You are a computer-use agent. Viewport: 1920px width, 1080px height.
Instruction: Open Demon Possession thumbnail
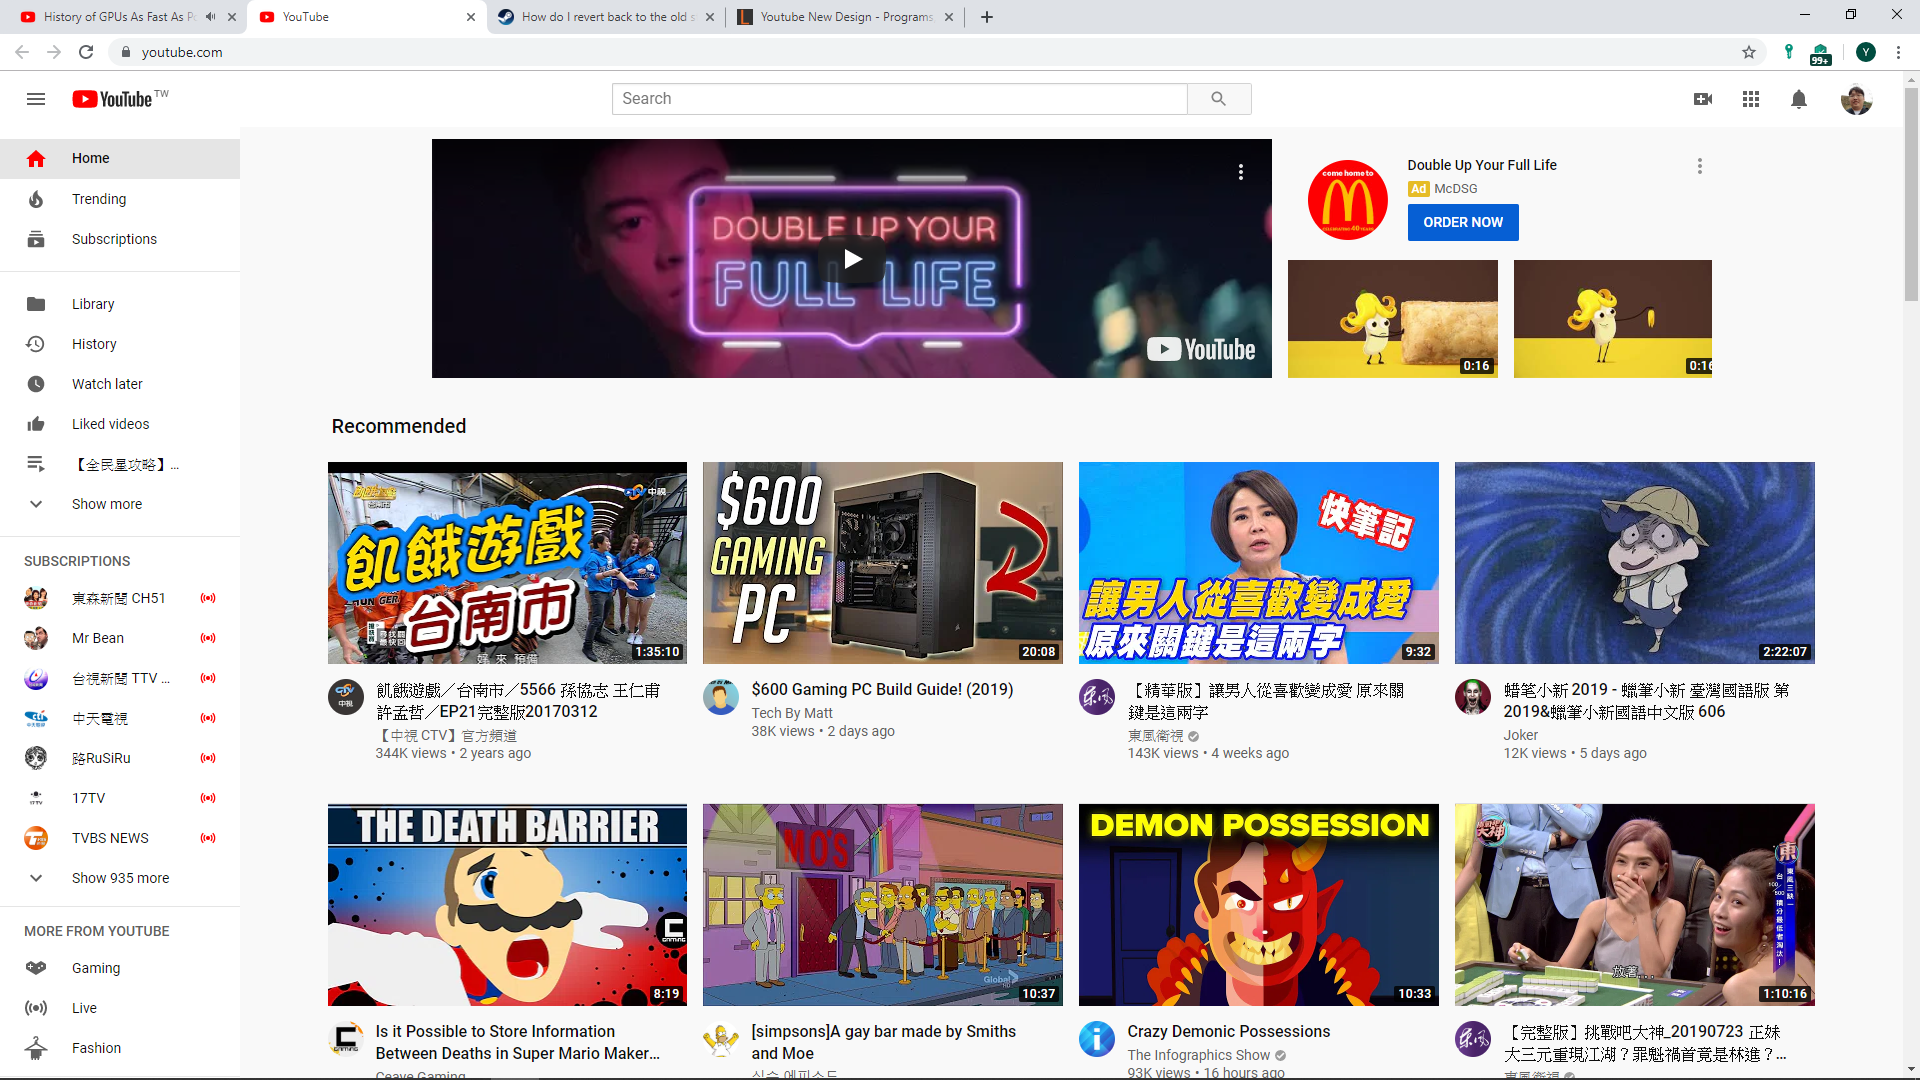tap(1258, 905)
